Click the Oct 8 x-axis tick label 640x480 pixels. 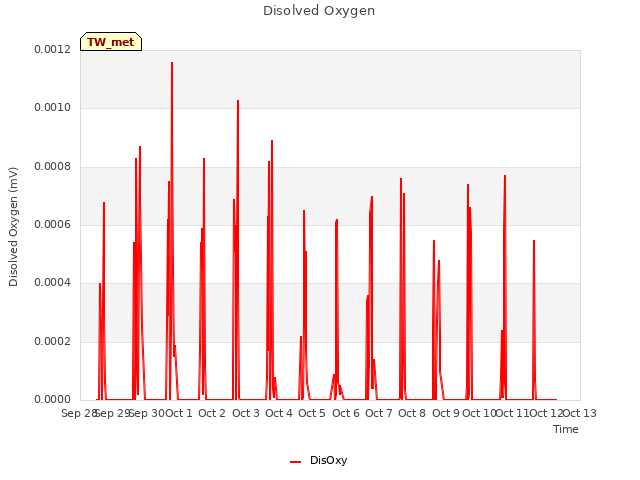click(412, 413)
